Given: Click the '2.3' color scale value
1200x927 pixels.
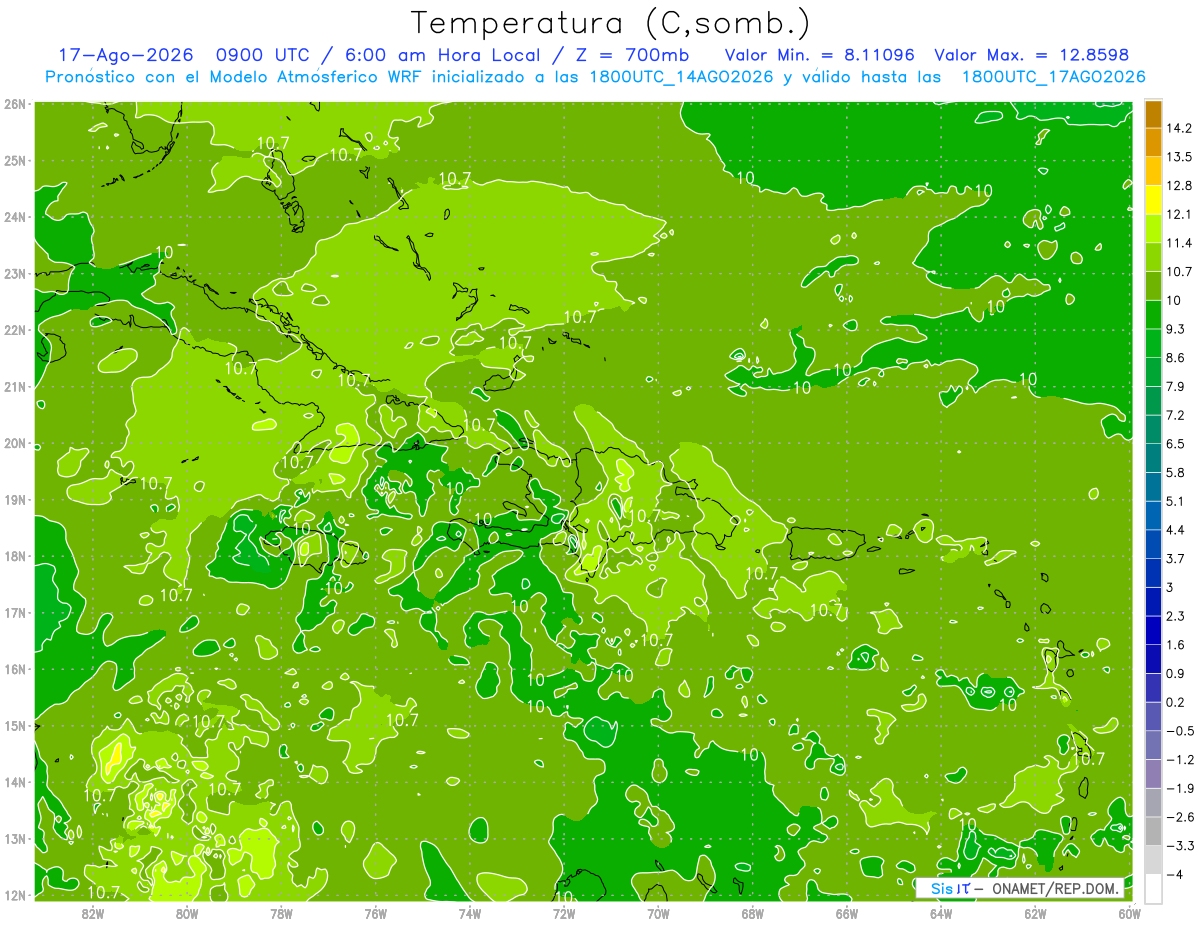Looking at the screenshot, I should [x=1175, y=616].
